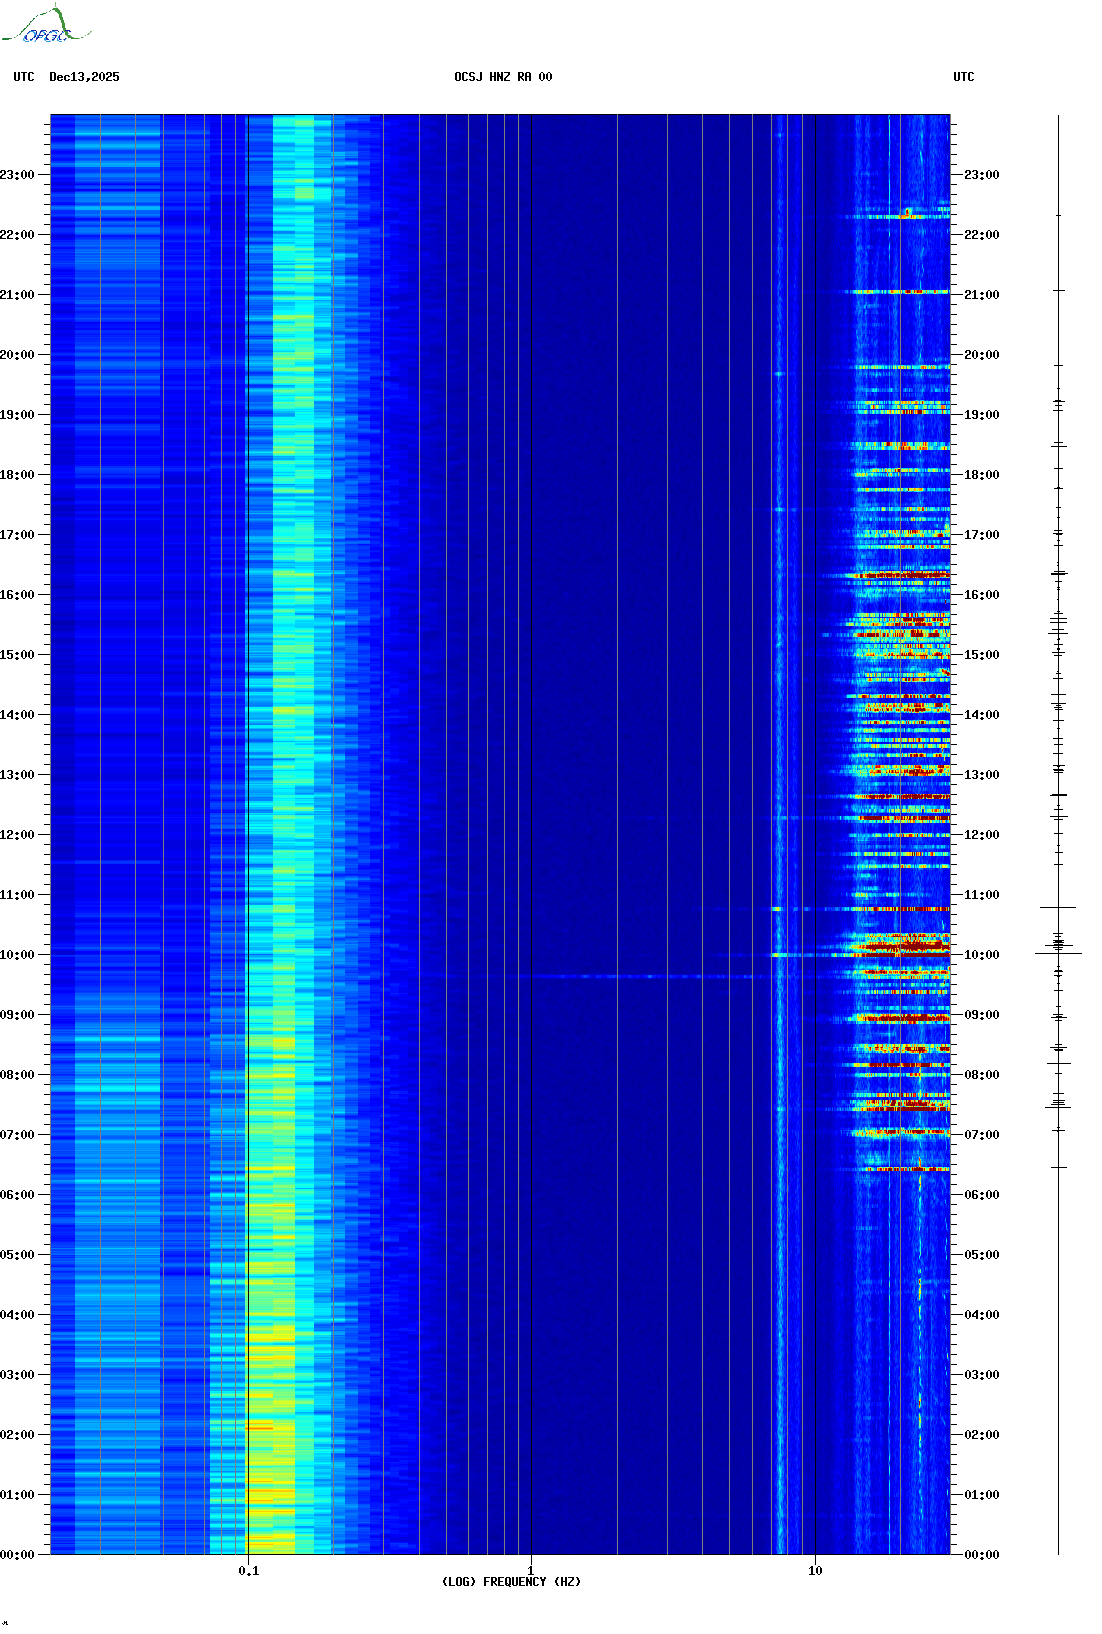Click the (LOG) FREQUENCY (HZ) axis label
1102x1634 pixels.
tap(511, 1582)
